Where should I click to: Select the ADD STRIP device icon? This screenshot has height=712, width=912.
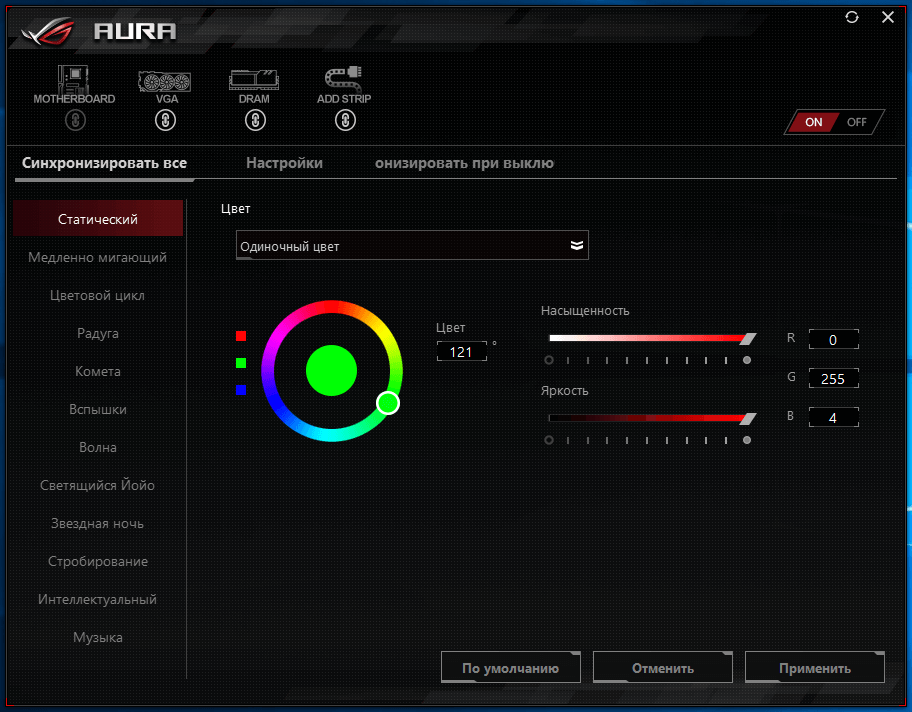(343, 80)
